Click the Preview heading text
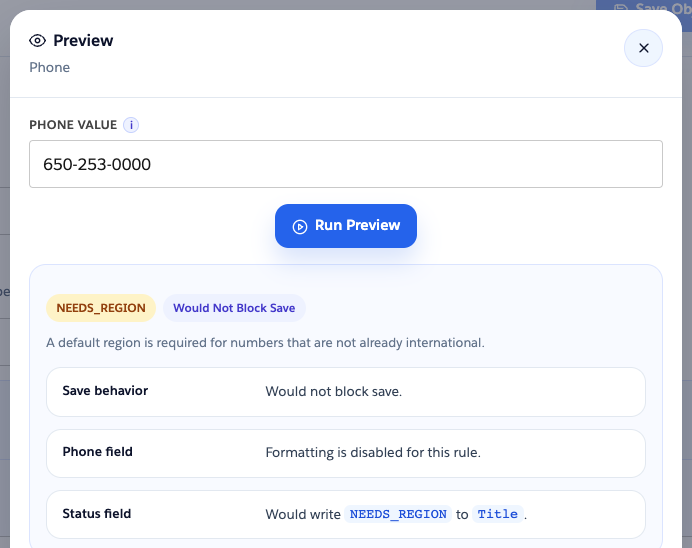This screenshot has width=692, height=548. click(x=83, y=41)
